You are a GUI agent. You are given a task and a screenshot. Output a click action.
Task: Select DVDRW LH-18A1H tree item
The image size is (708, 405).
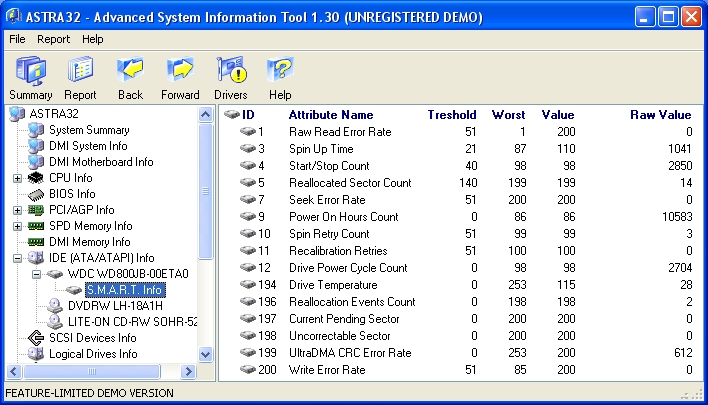(x=115, y=306)
